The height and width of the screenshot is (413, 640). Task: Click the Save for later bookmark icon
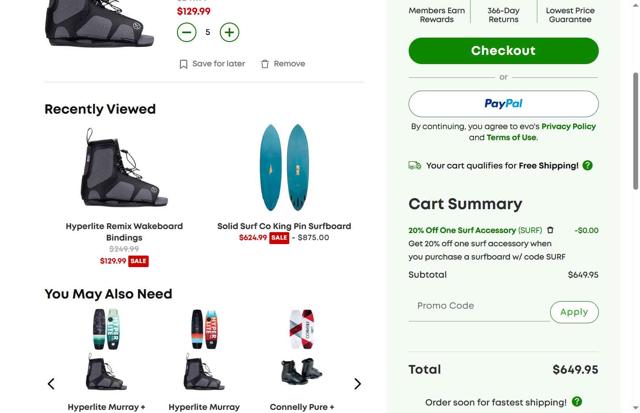coord(183,64)
